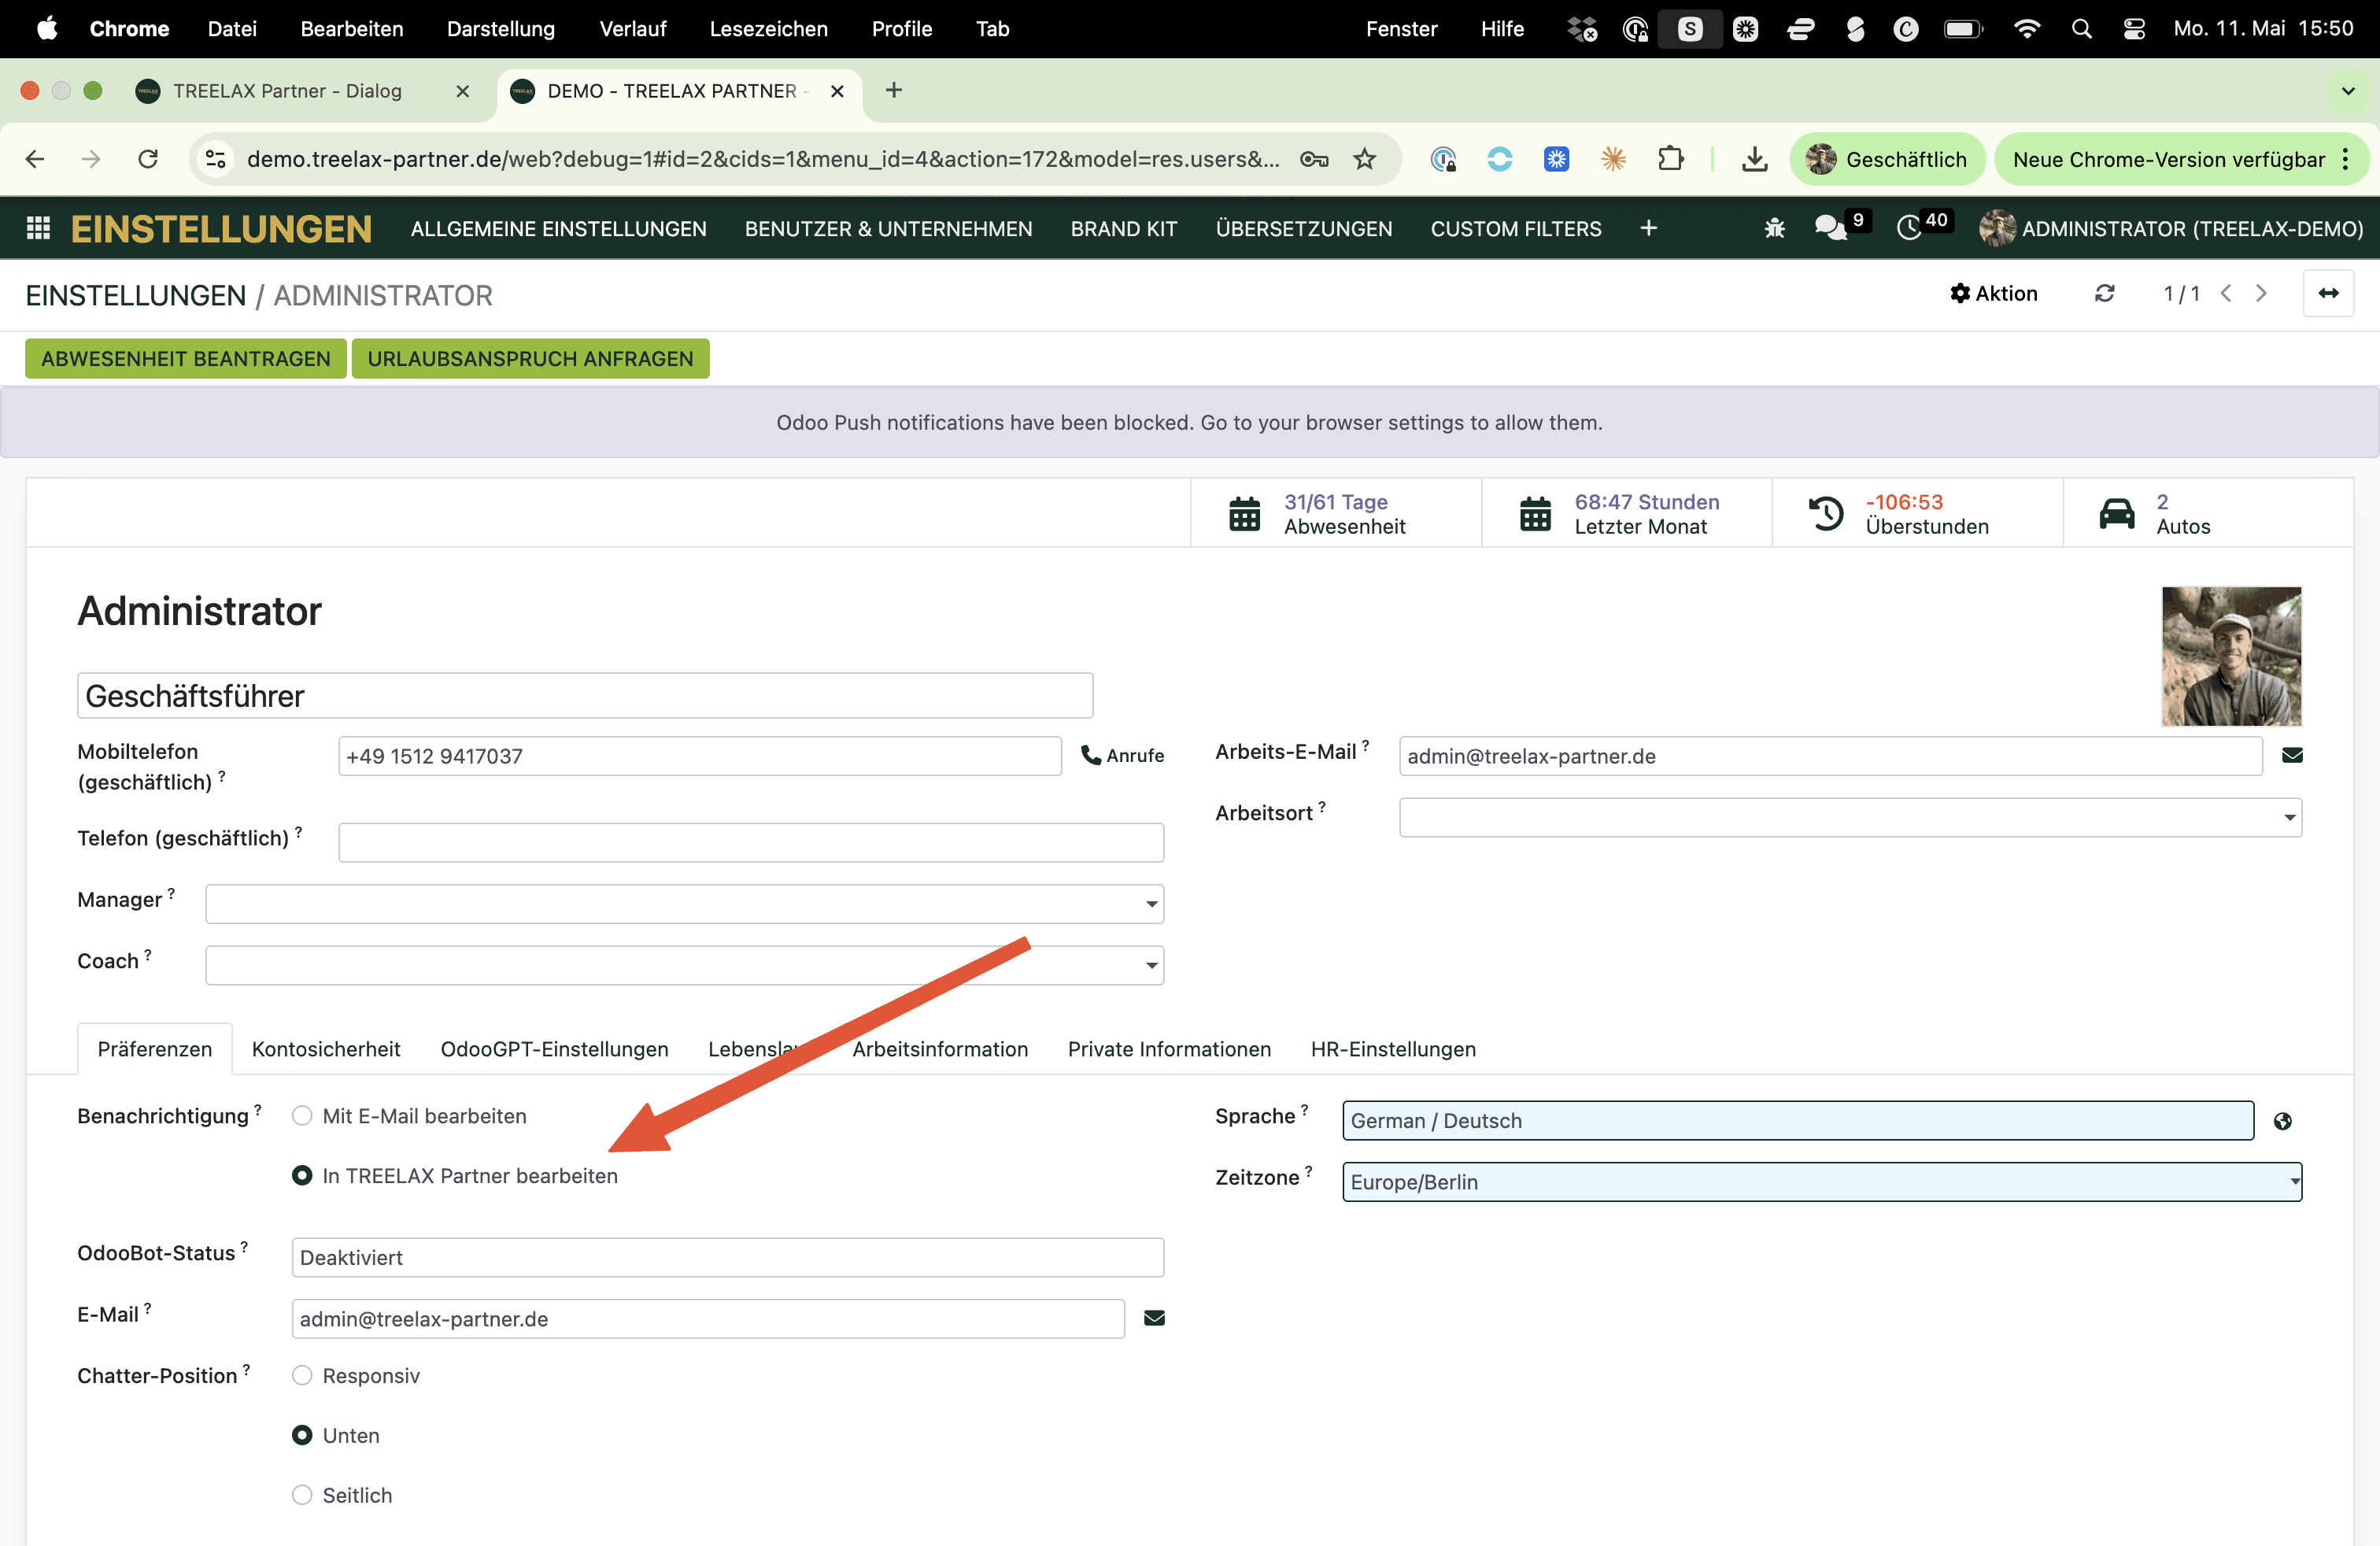Open macOS Spotlight search
Image resolution: width=2380 pixels, height=1546 pixels.
coord(2082,29)
